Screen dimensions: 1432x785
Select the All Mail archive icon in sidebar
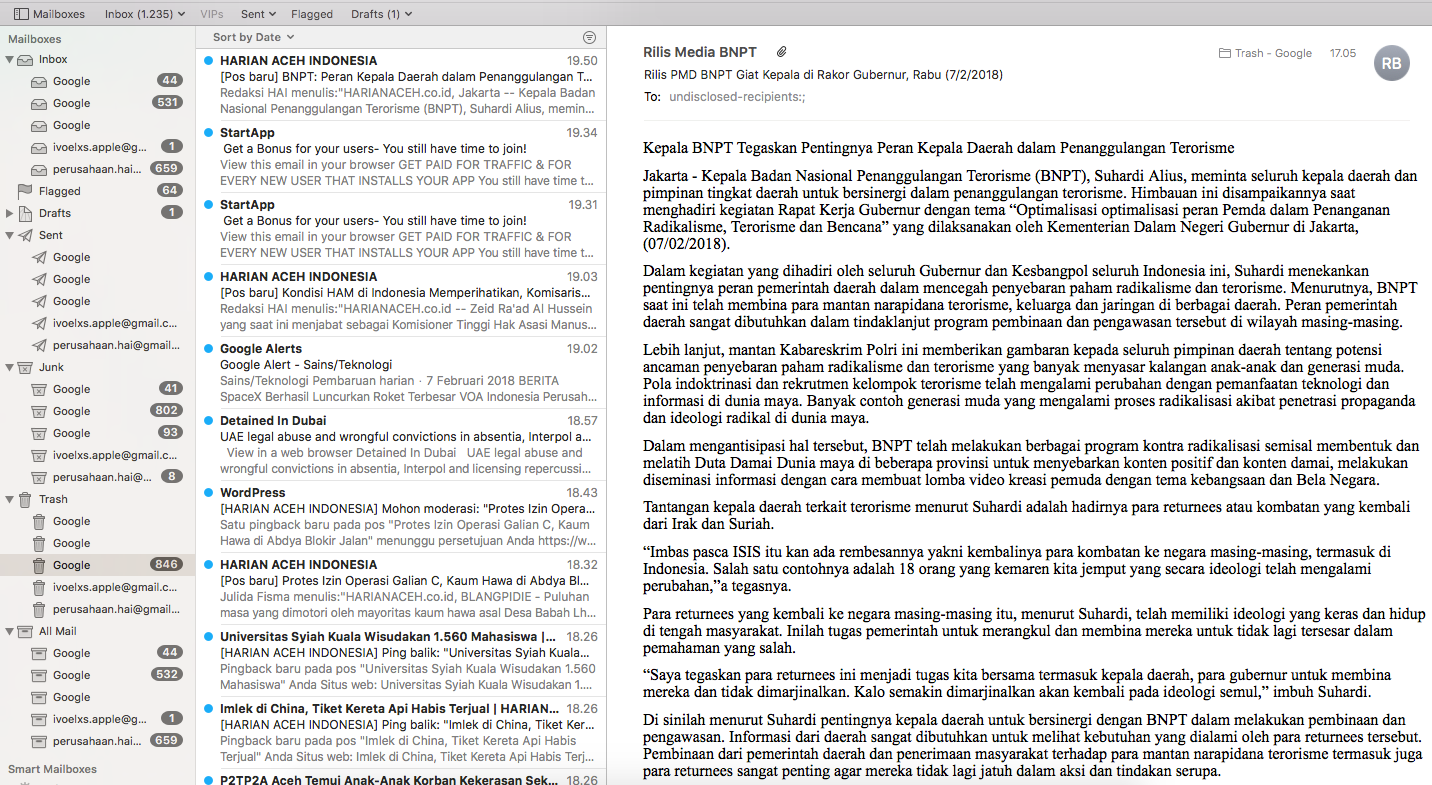pyautogui.click(x=25, y=631)
